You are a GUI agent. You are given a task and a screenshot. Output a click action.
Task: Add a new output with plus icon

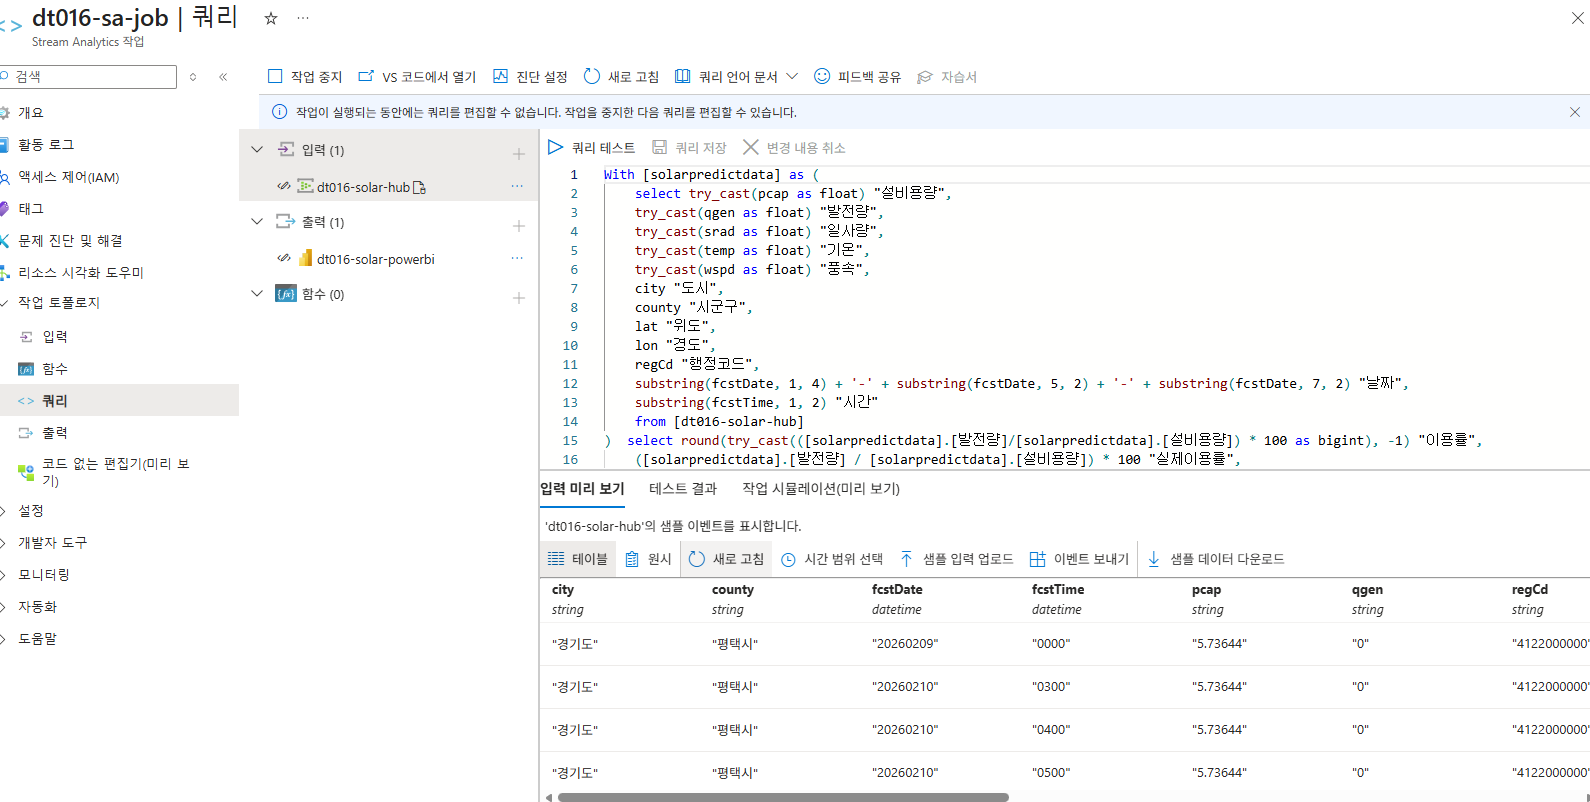point(519,226)
